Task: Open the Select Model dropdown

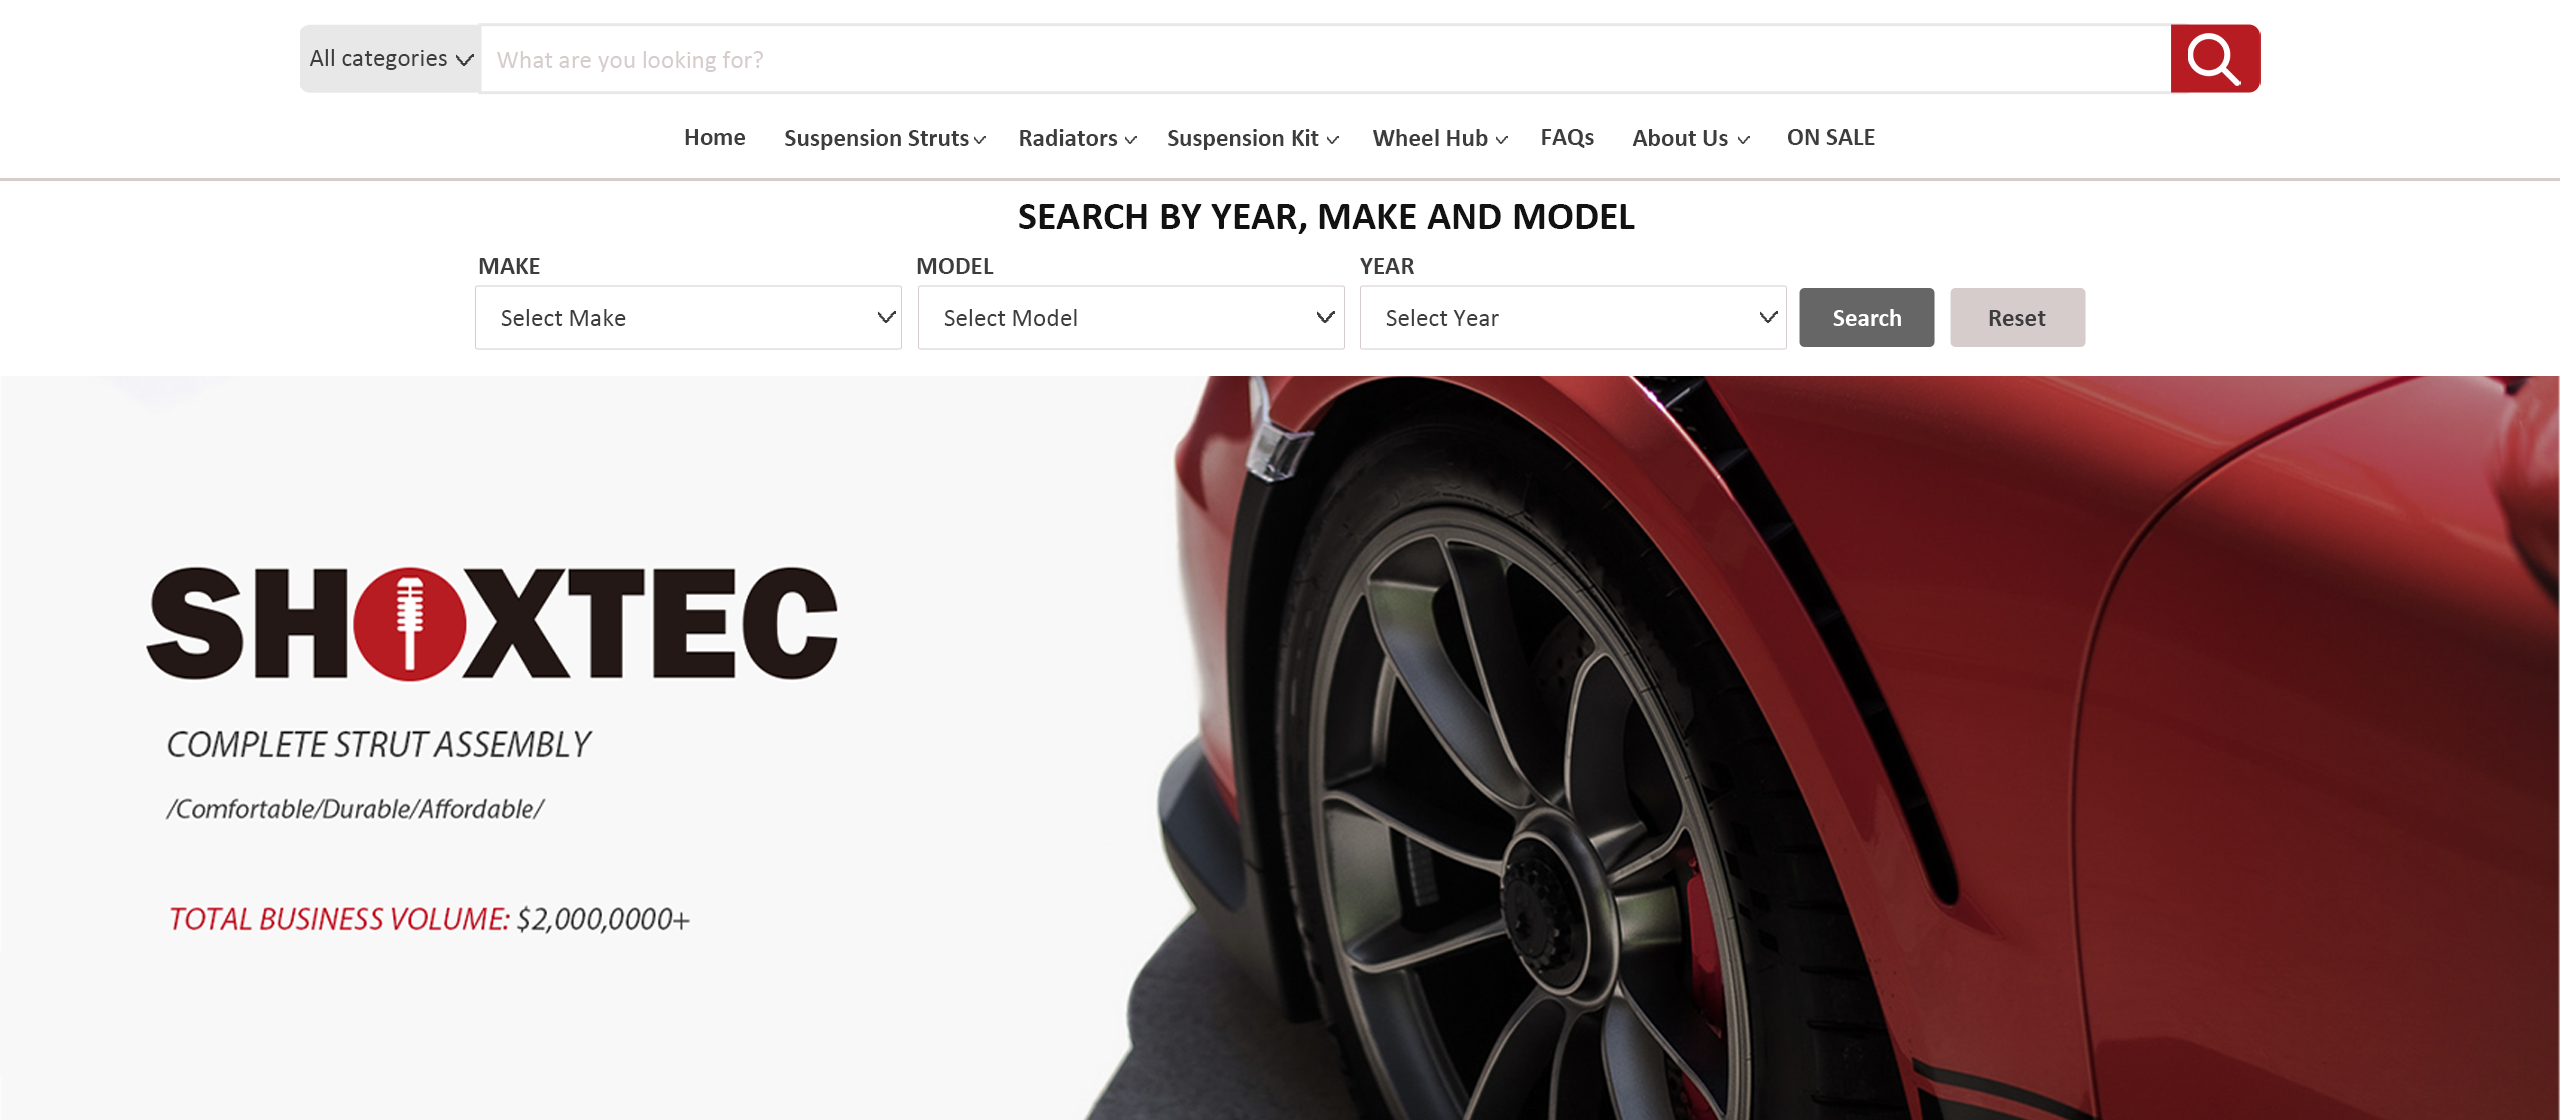Action: (1131, 318)
